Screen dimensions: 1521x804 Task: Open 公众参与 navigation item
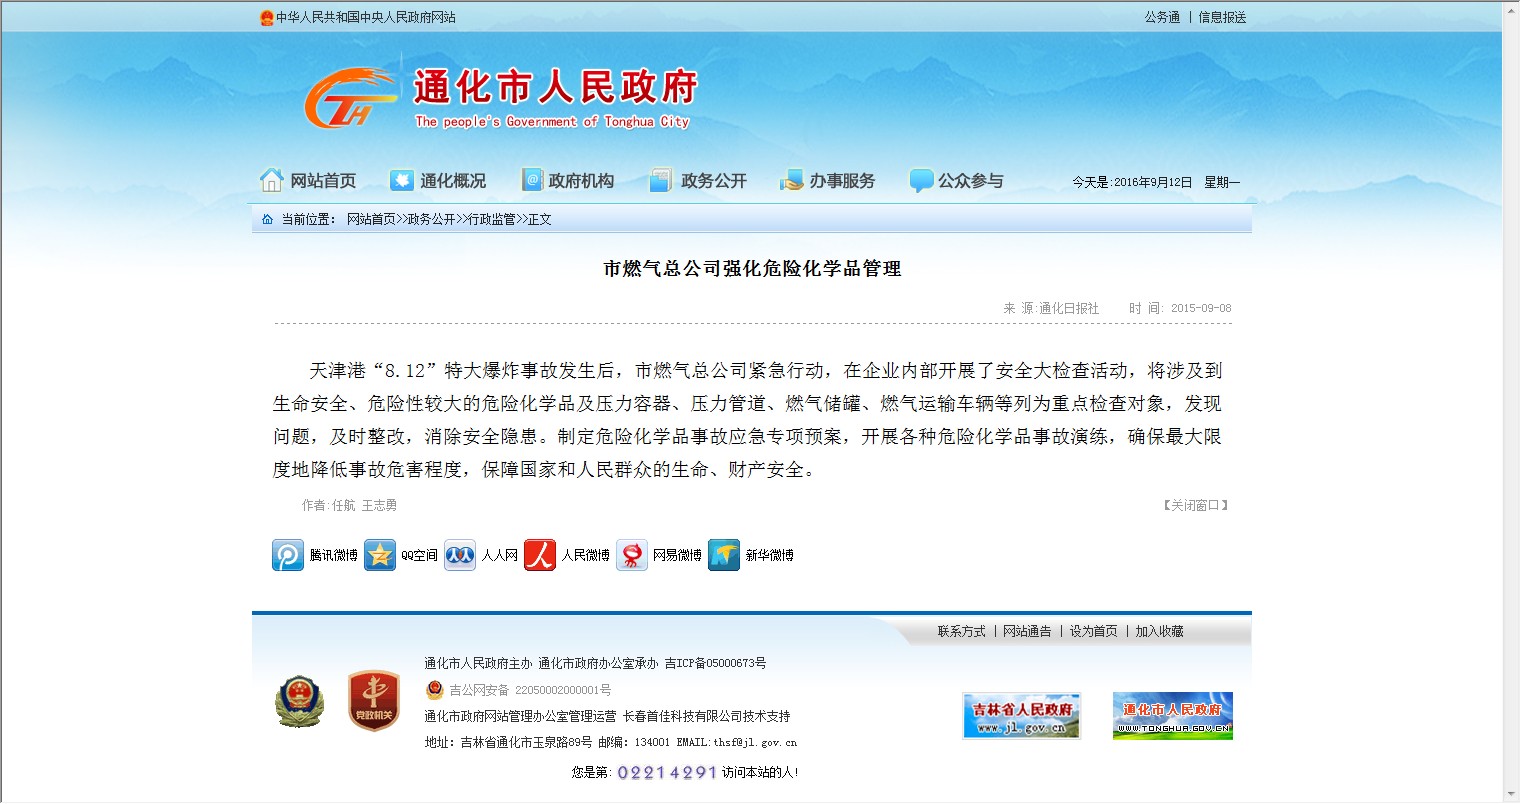click(957, 181)
